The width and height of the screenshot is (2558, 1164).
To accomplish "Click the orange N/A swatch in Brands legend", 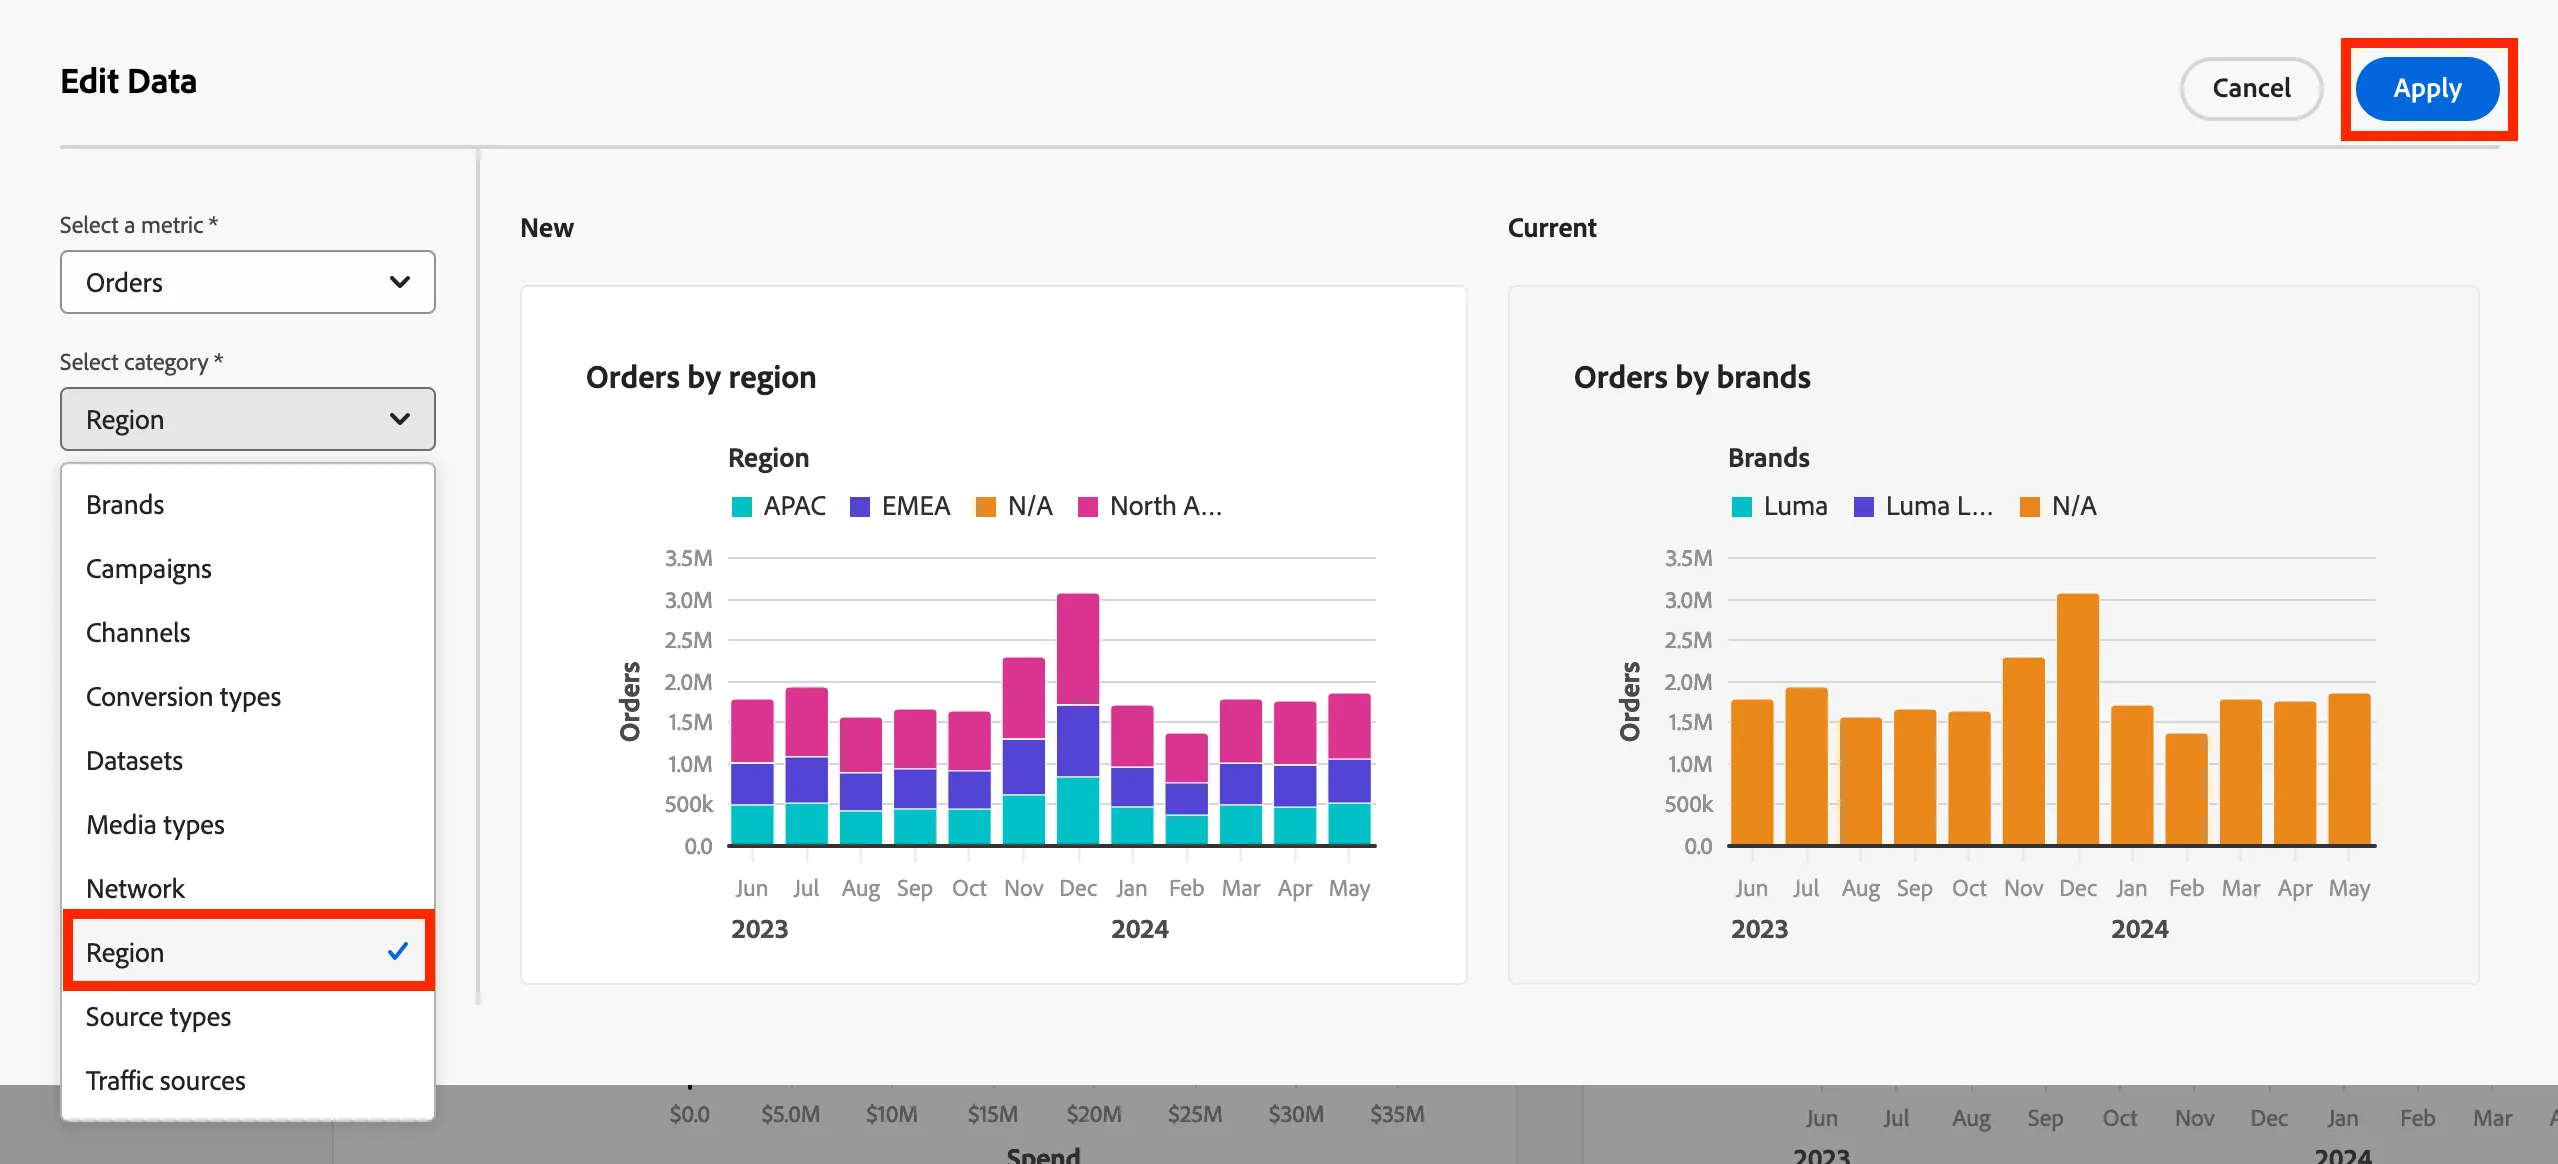I will pyautogui.click(x=2030, y=507).
